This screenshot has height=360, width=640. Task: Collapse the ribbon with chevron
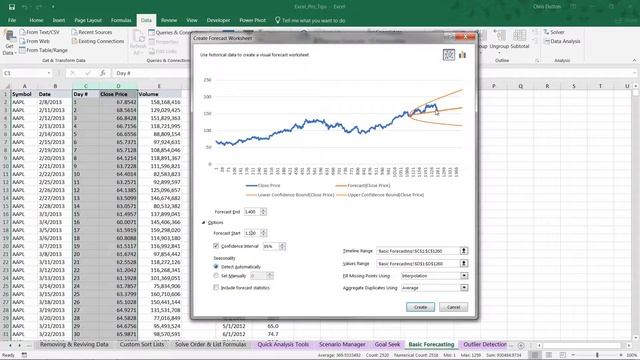[634, 60]
